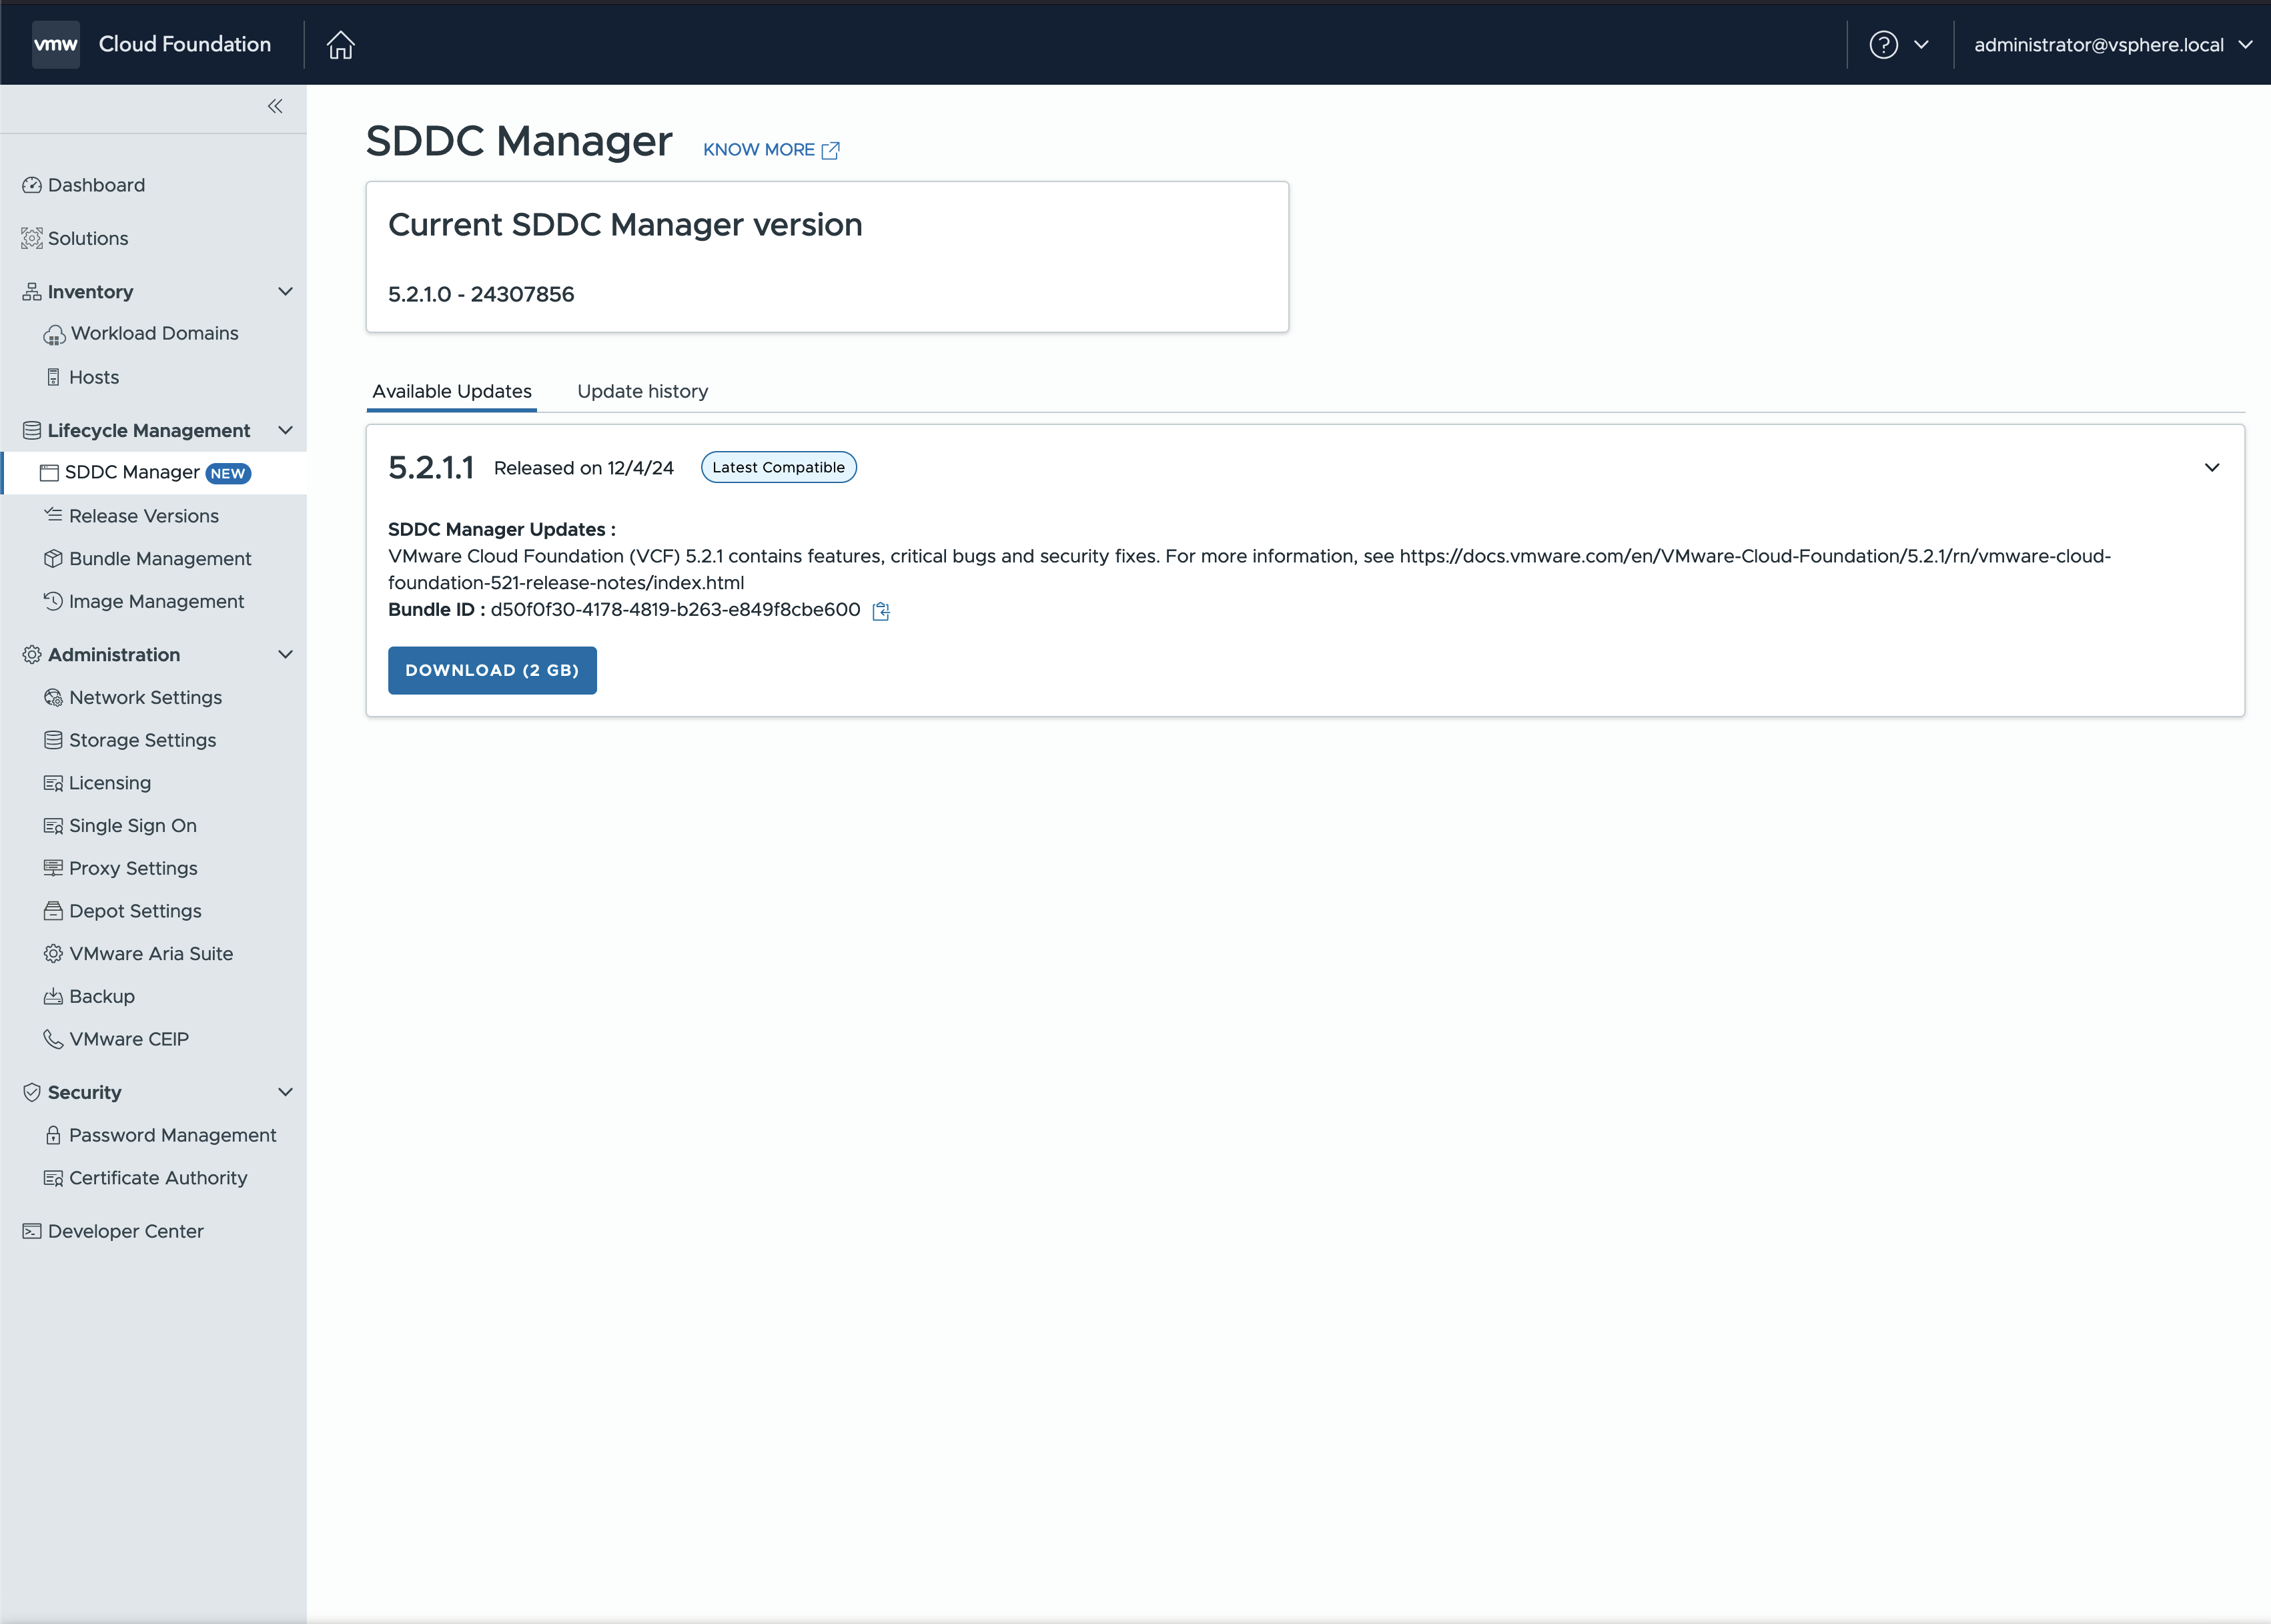The width and height of the screenshot is (2271, 1624).
Task: Open Bundle Management page
Action: 160,558
